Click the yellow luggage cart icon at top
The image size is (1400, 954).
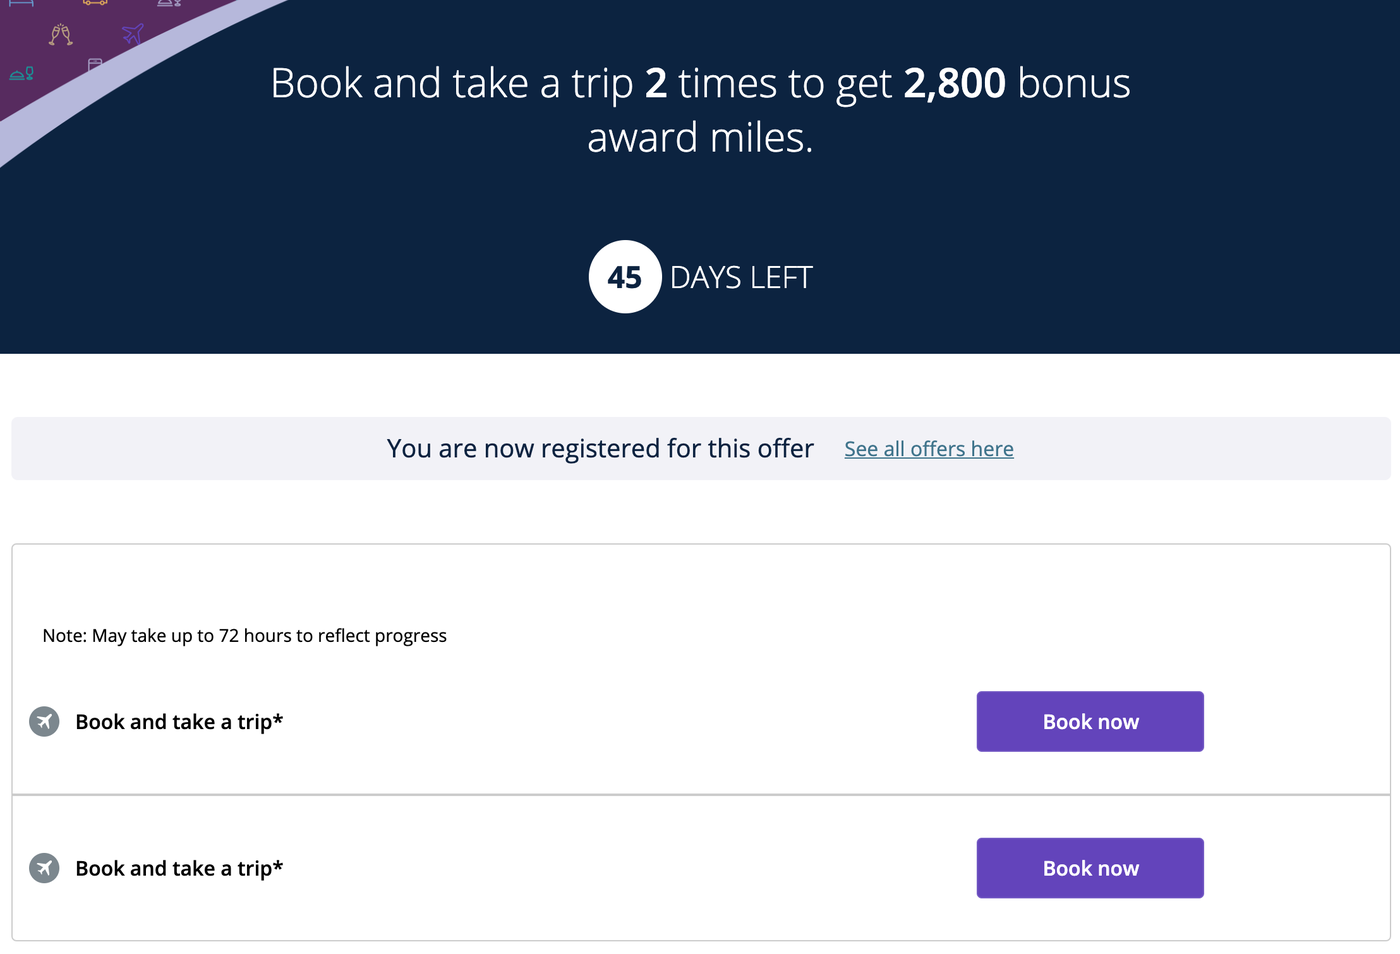[95, 3]
